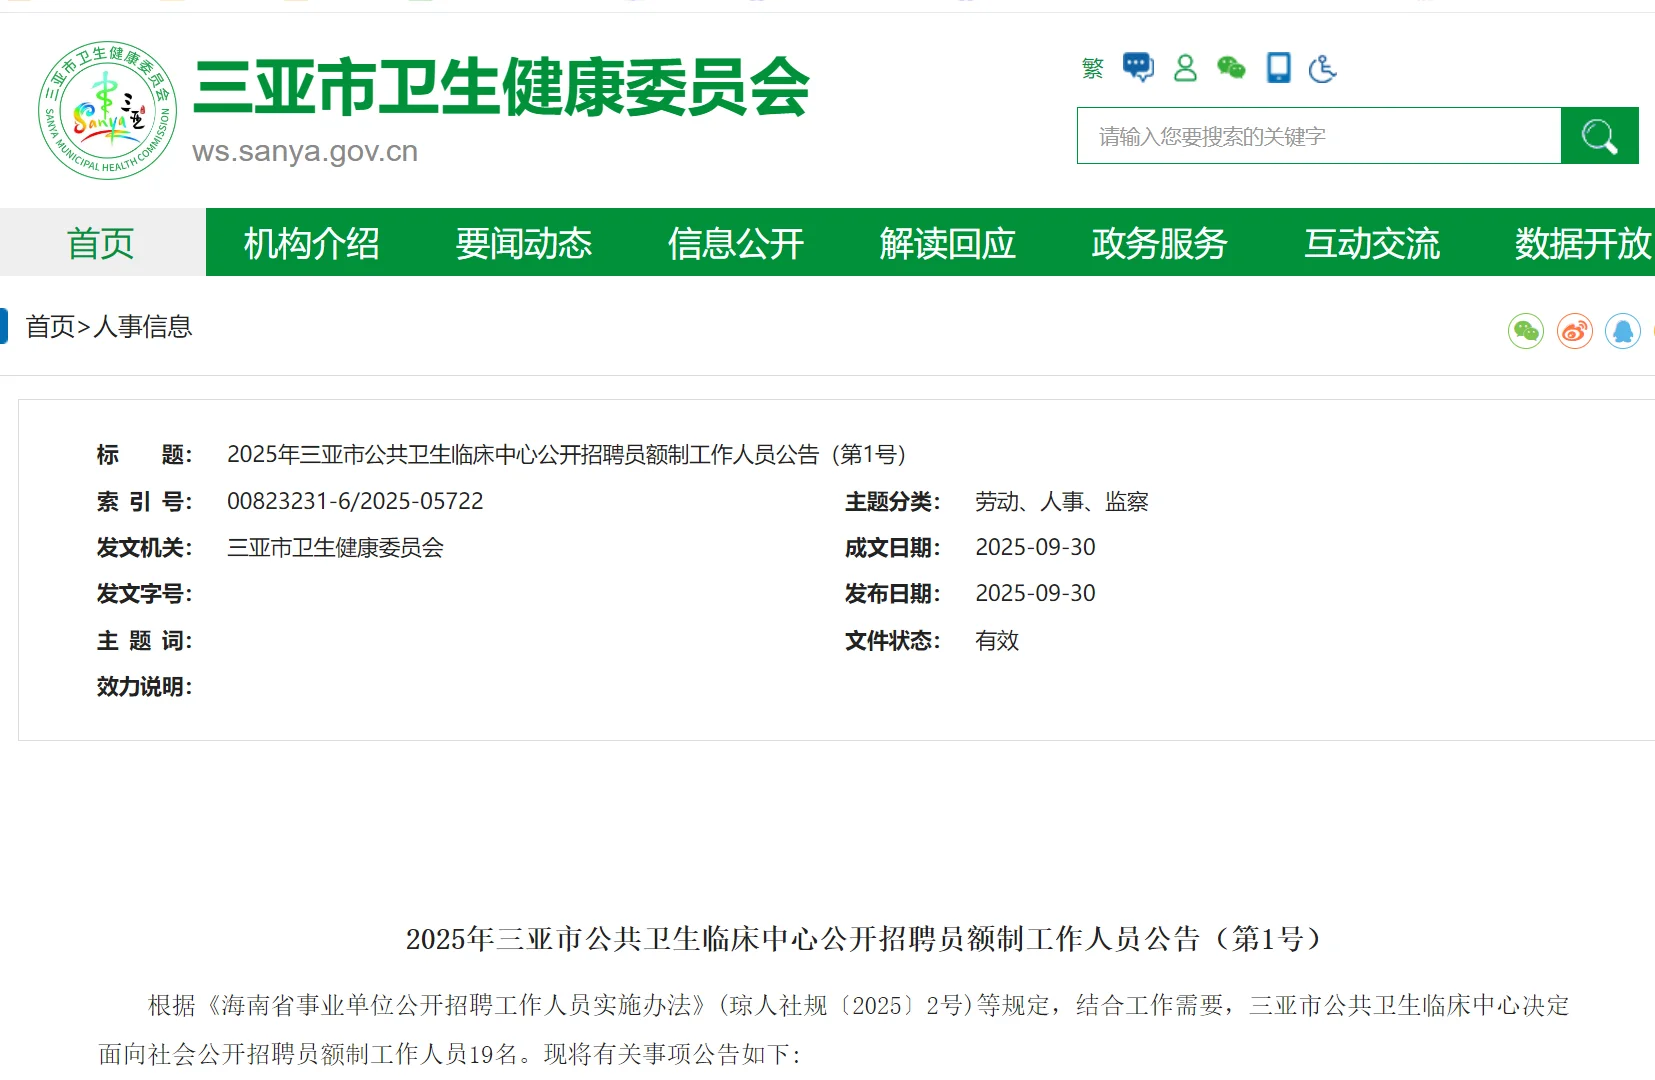This screenshot has height=1080, width=1655.
Task: Select the user login person icon
Action: click(x=1185, y=68)
